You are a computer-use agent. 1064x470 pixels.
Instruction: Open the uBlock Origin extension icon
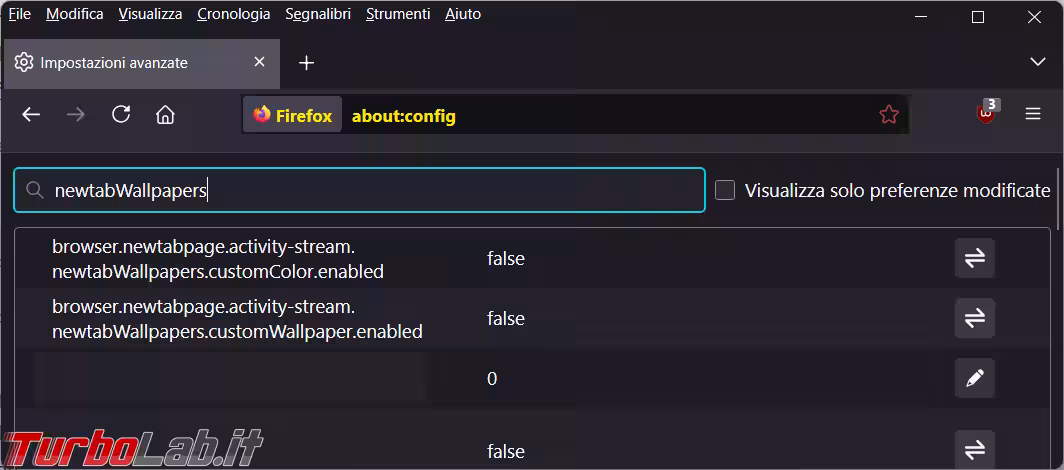point(986,114)
